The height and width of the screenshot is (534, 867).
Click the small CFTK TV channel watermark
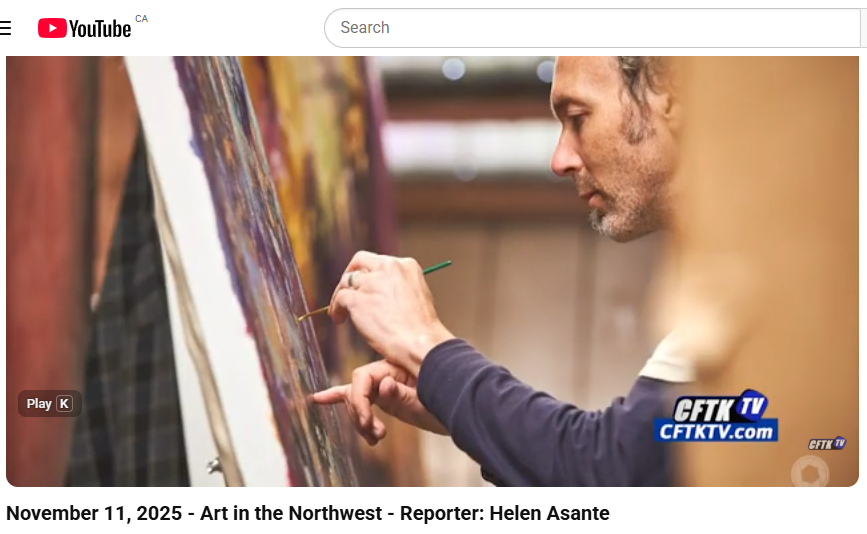coord(827,443)
